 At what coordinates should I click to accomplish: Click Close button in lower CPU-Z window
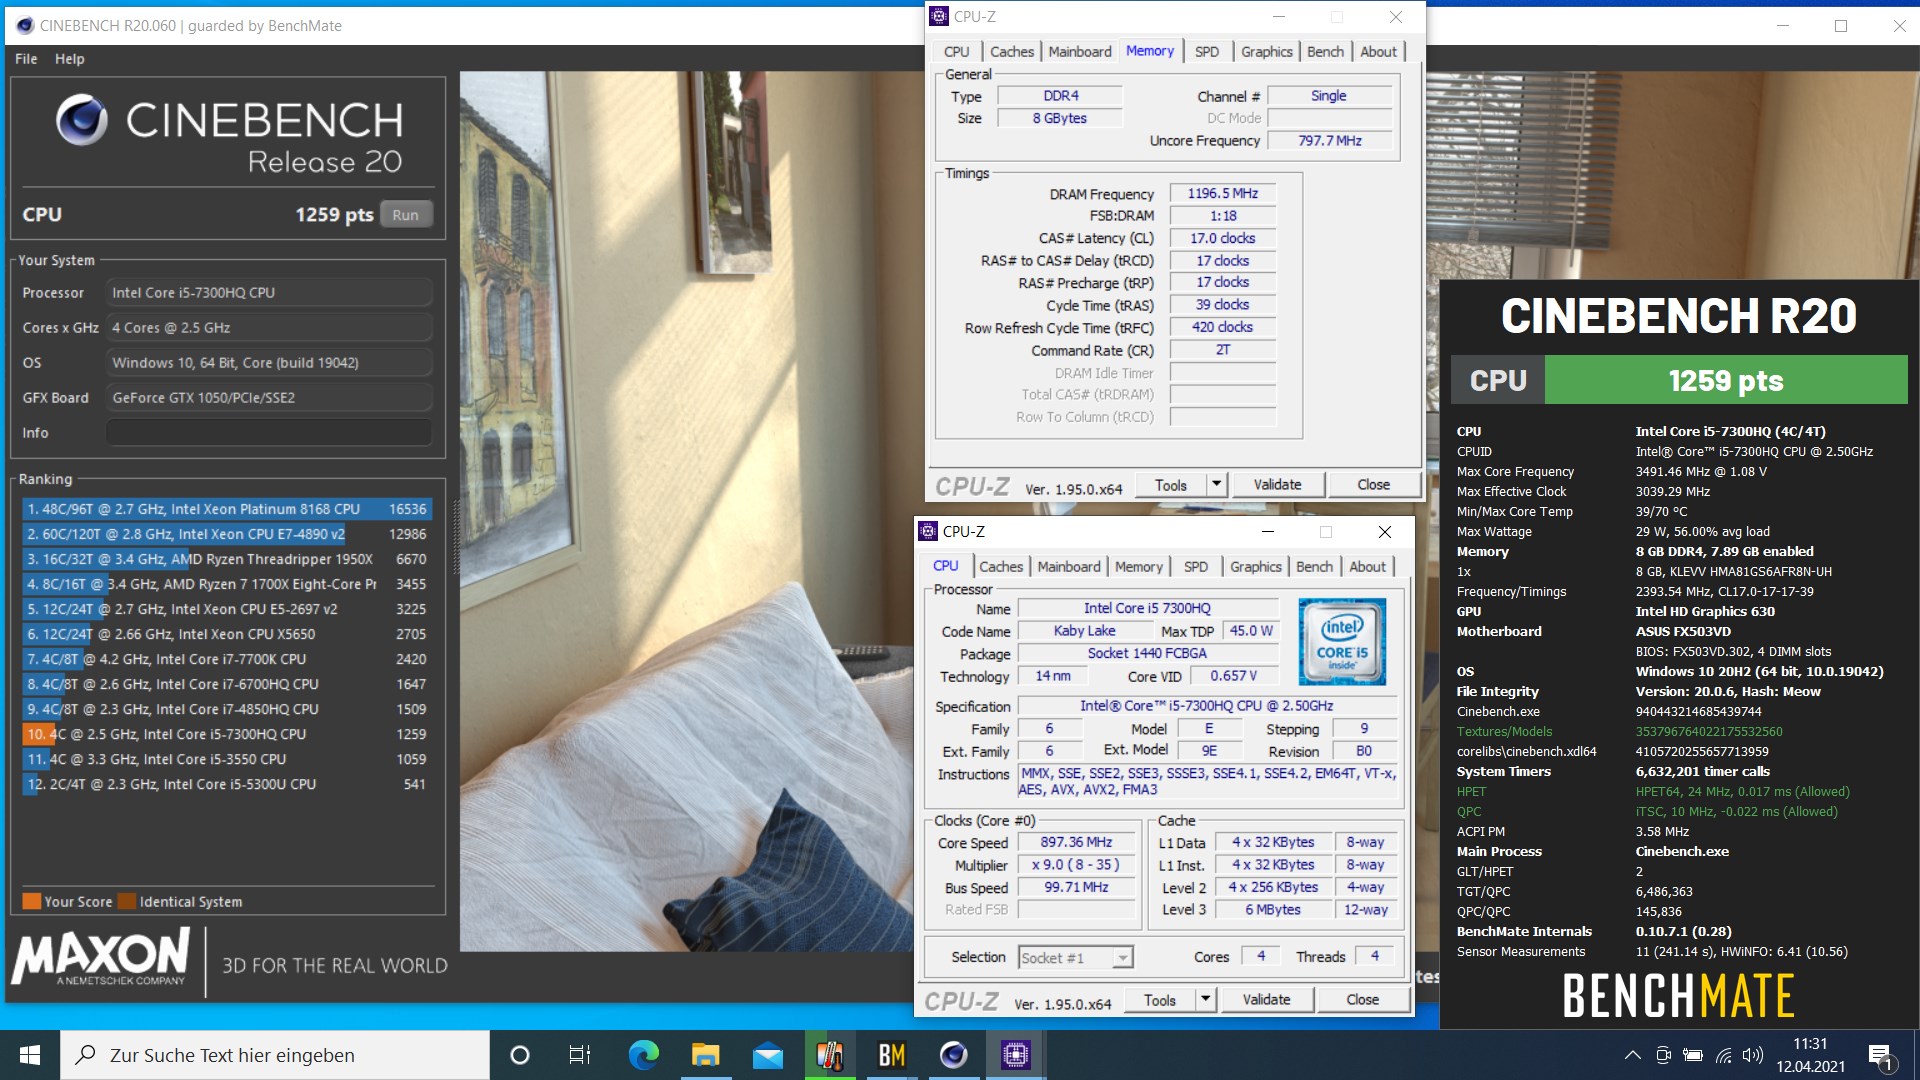click(1362, 1000)
